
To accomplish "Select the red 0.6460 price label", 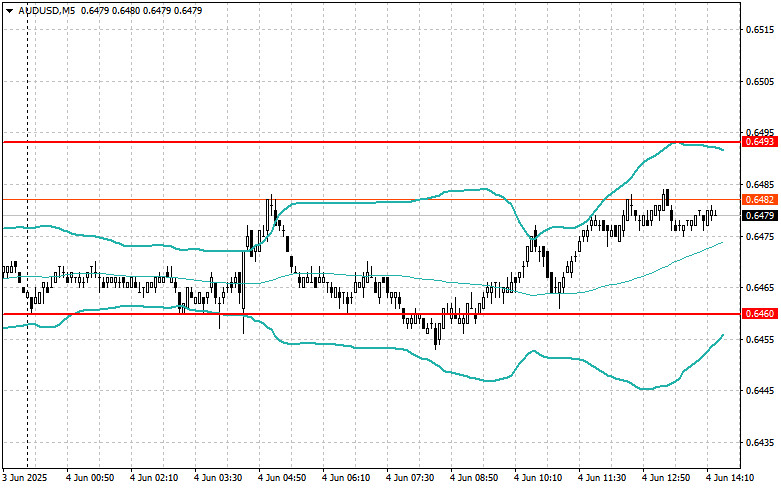I will 760,314.
